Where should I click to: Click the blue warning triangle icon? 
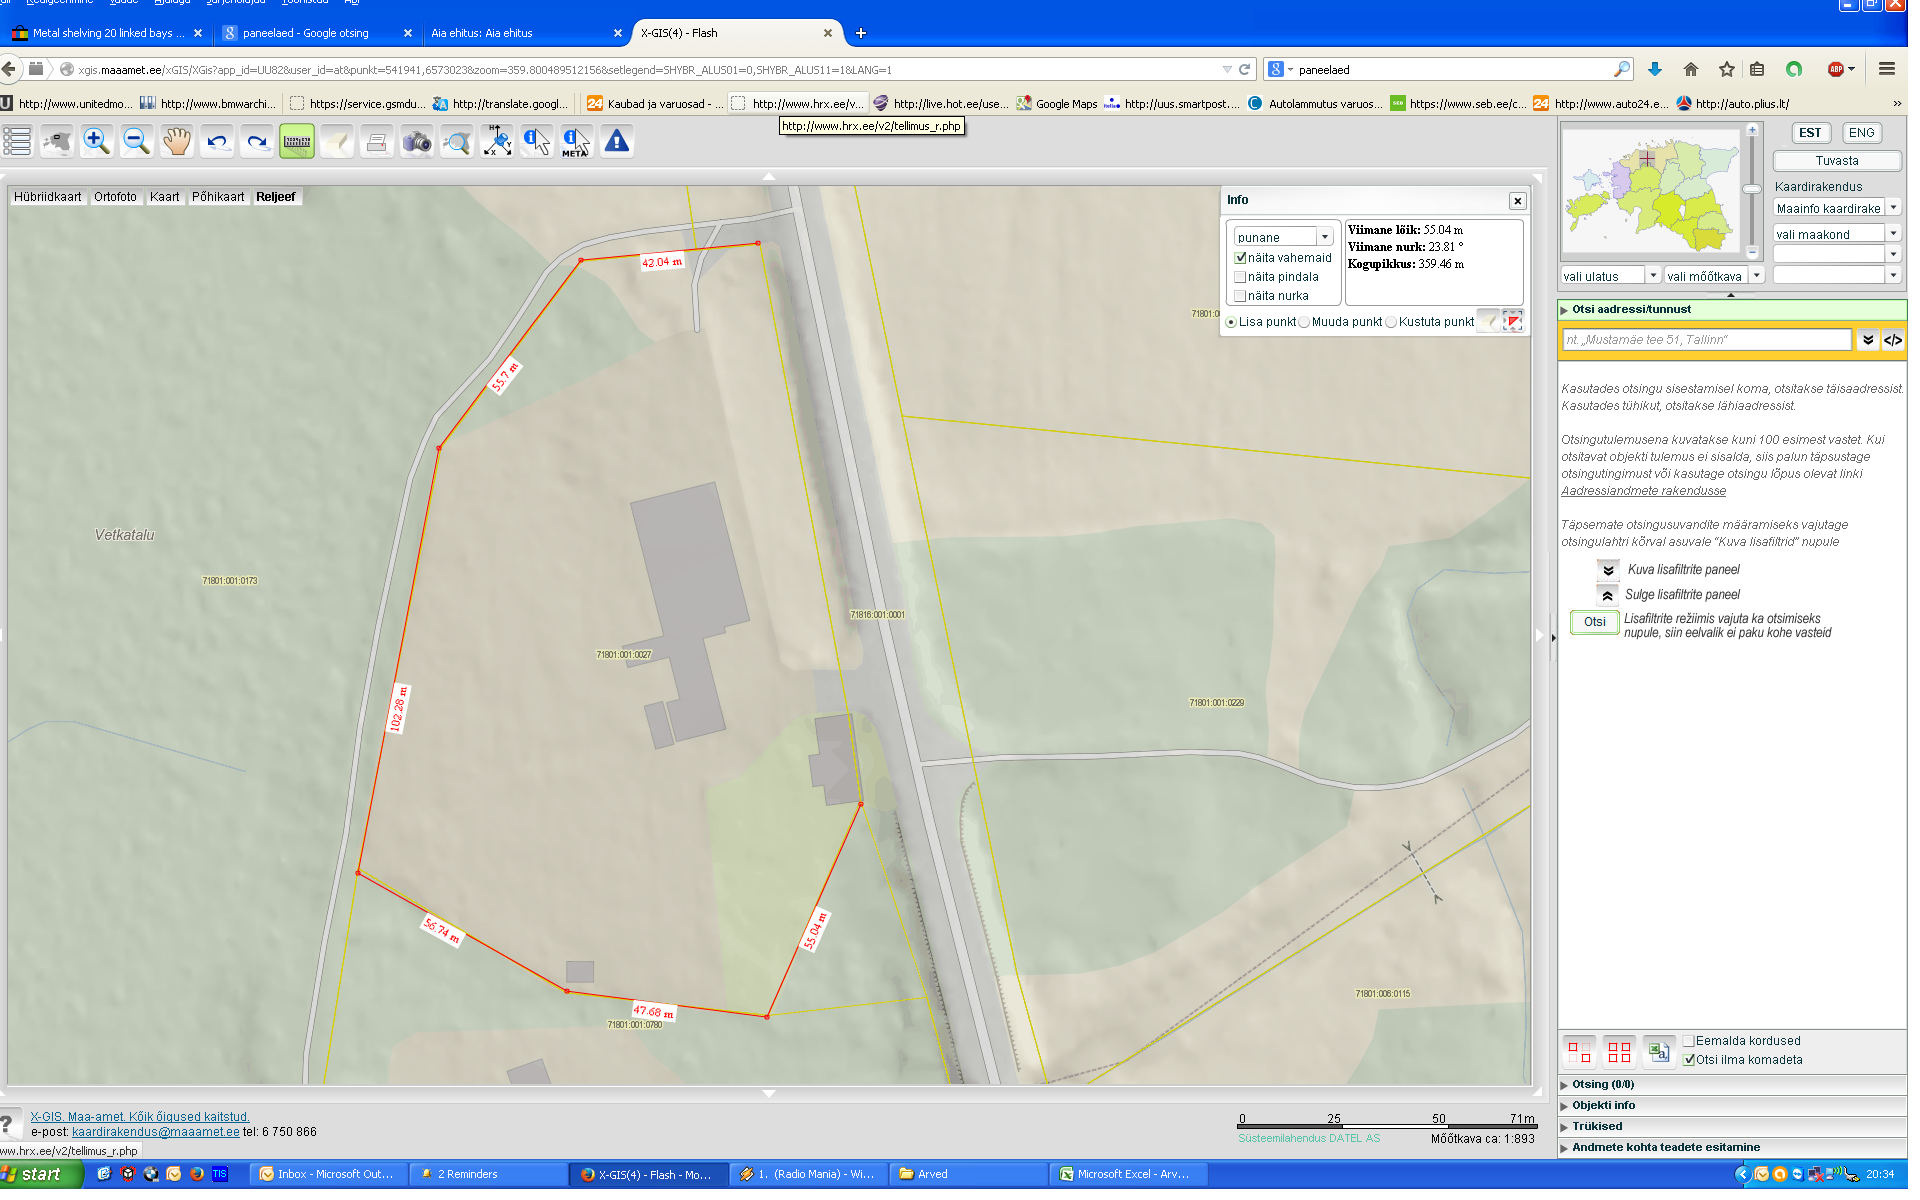(x=617, y=142)
